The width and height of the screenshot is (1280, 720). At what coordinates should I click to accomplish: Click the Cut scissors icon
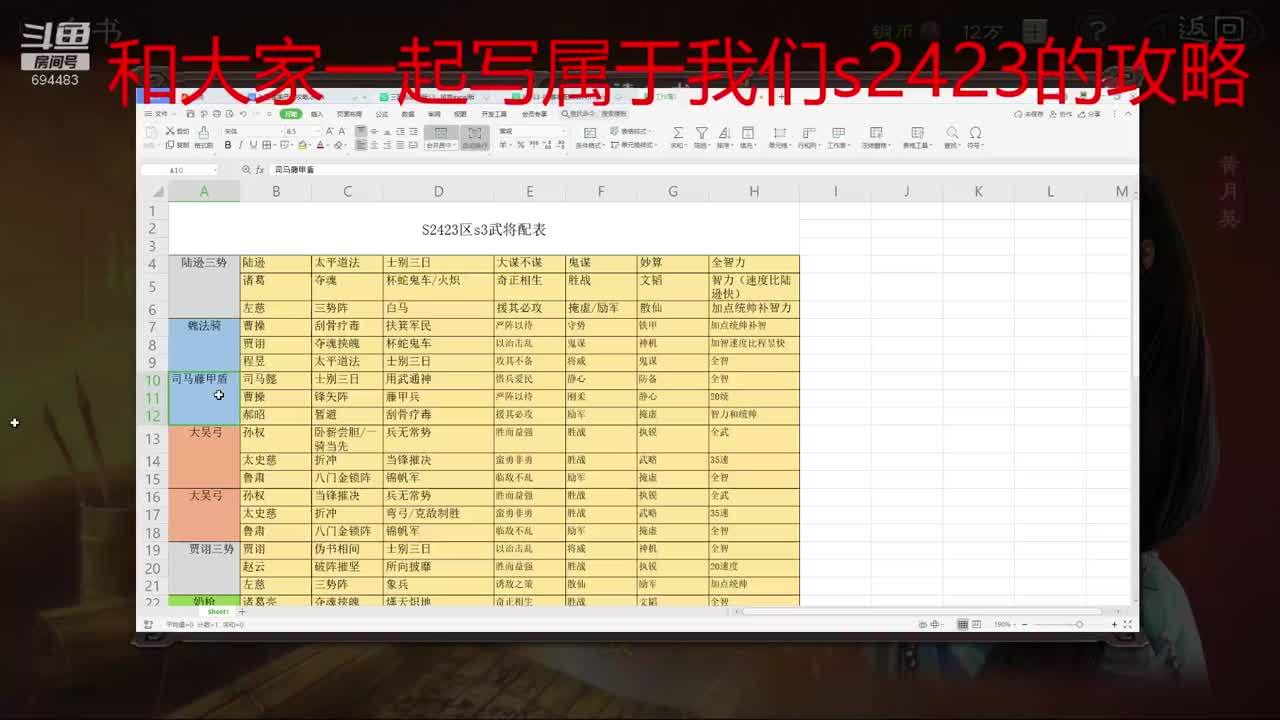tap(170, 131)
